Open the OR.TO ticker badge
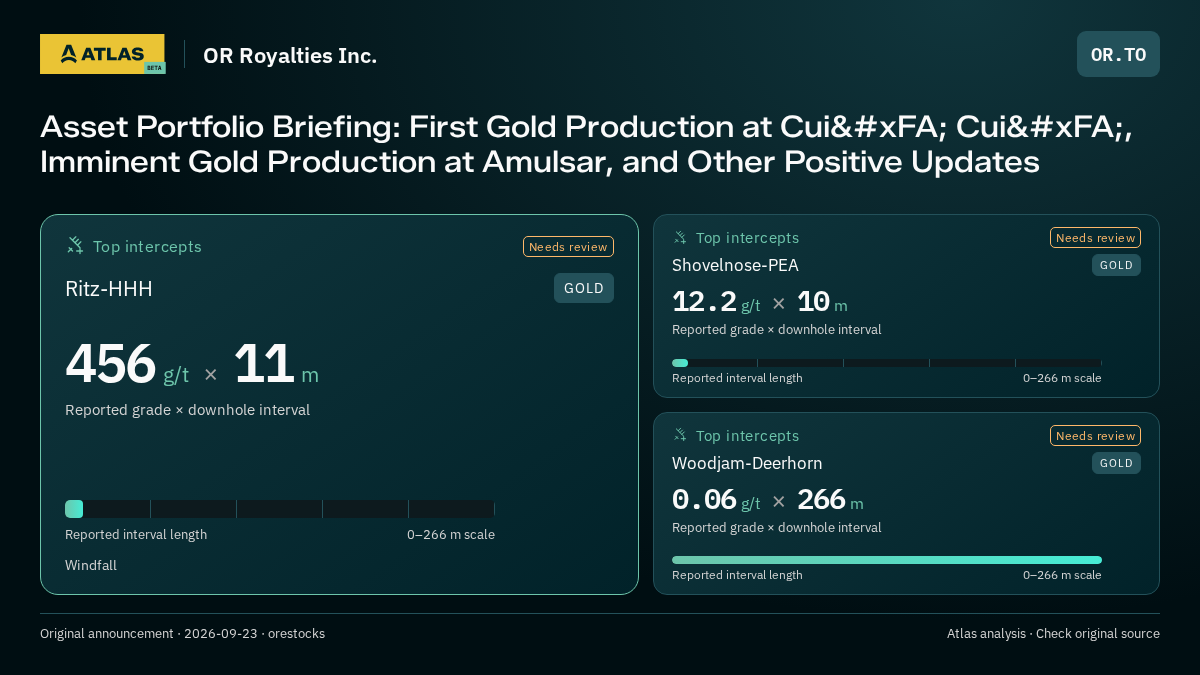 click(x=1118, y=54)
